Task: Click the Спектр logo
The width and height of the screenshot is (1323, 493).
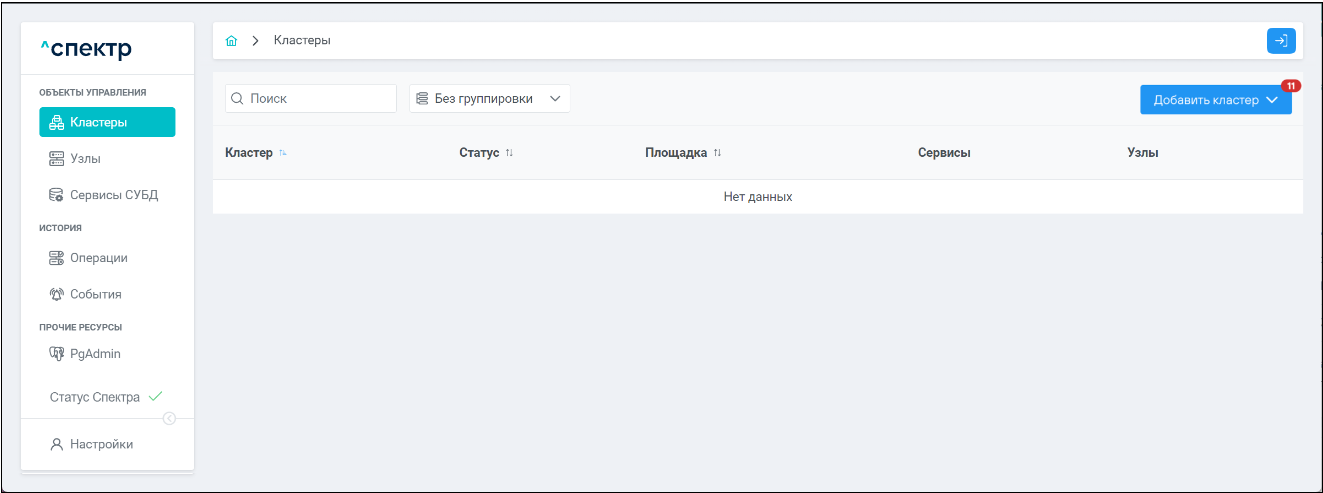Action: (86, 49)
